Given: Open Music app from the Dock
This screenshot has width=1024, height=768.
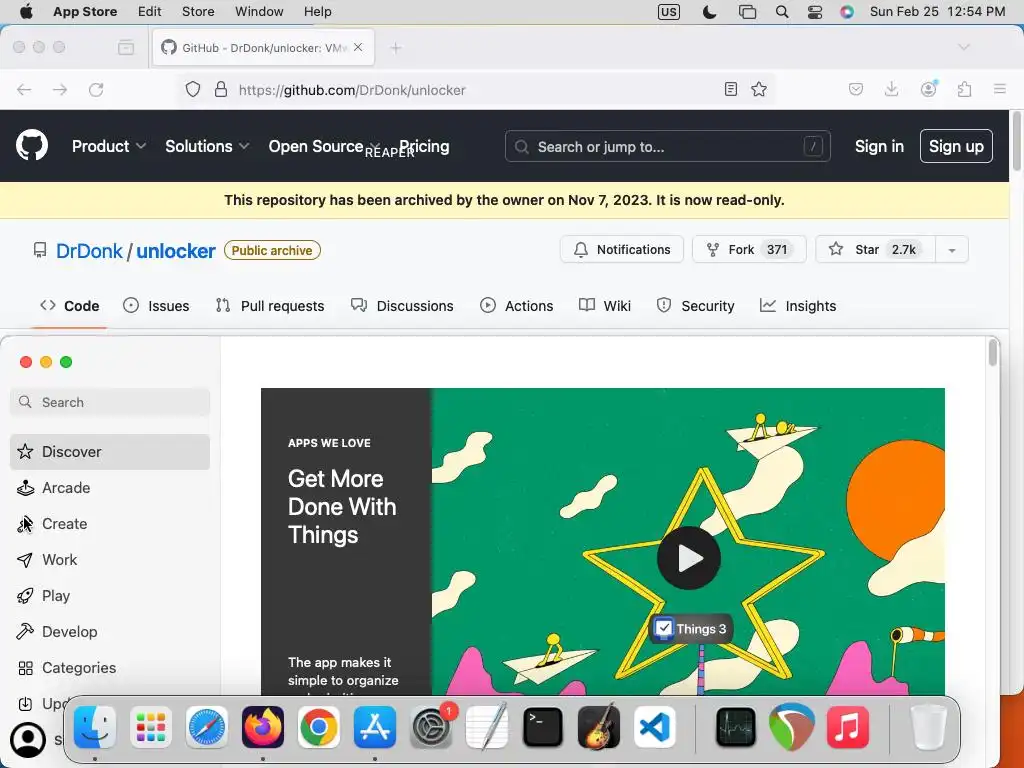Looking at the screenshot, I should tap(848, 727).
